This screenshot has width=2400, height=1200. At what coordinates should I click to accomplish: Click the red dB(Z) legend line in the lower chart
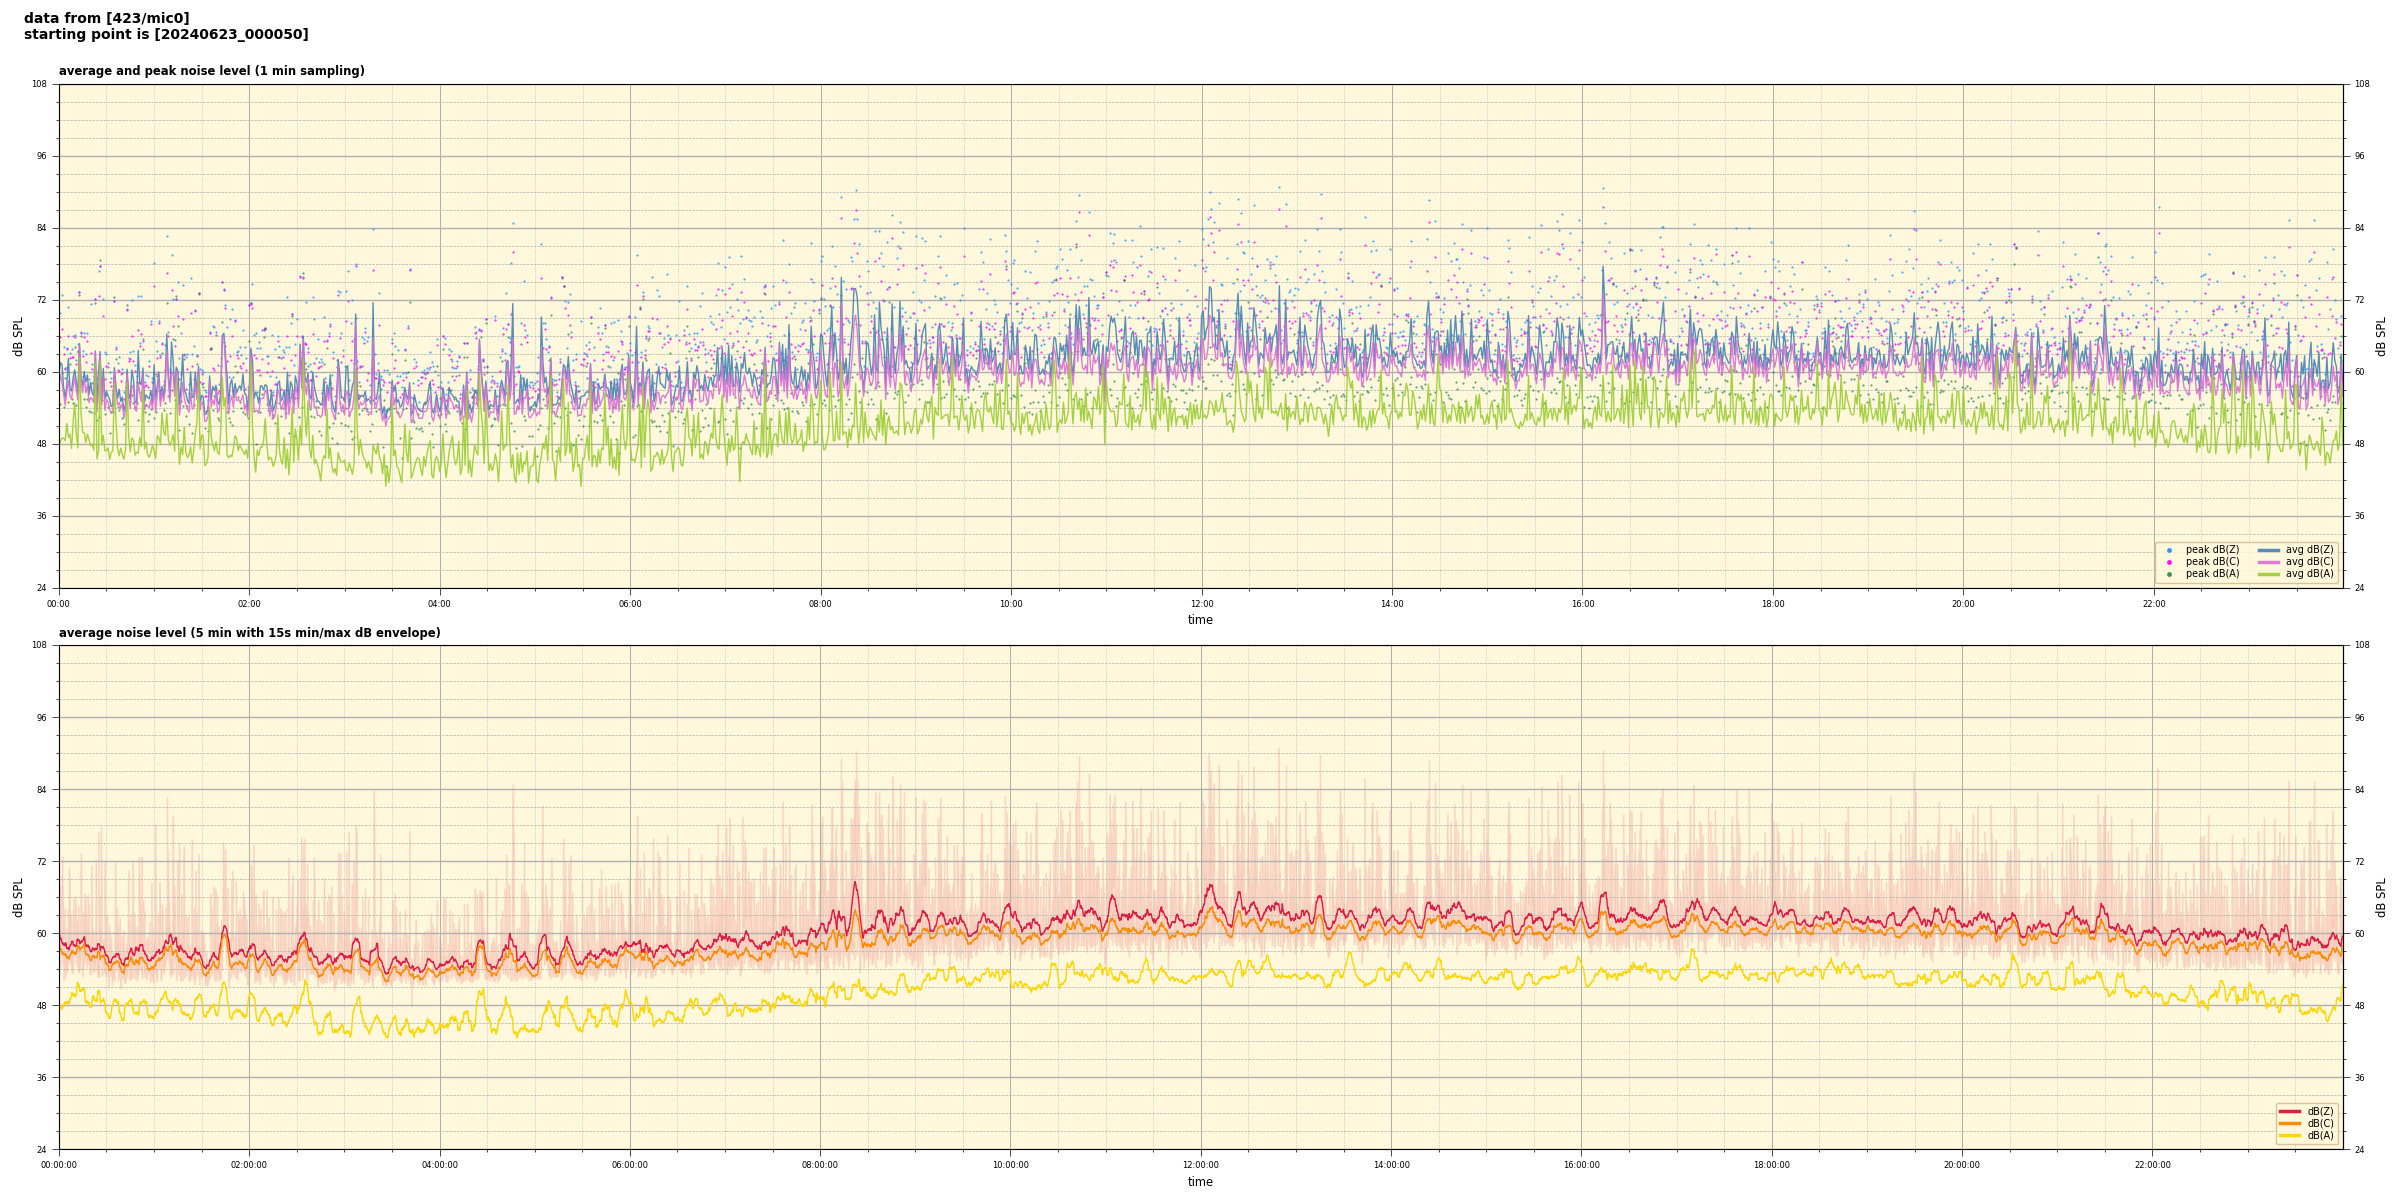tap(2289, 1111)
